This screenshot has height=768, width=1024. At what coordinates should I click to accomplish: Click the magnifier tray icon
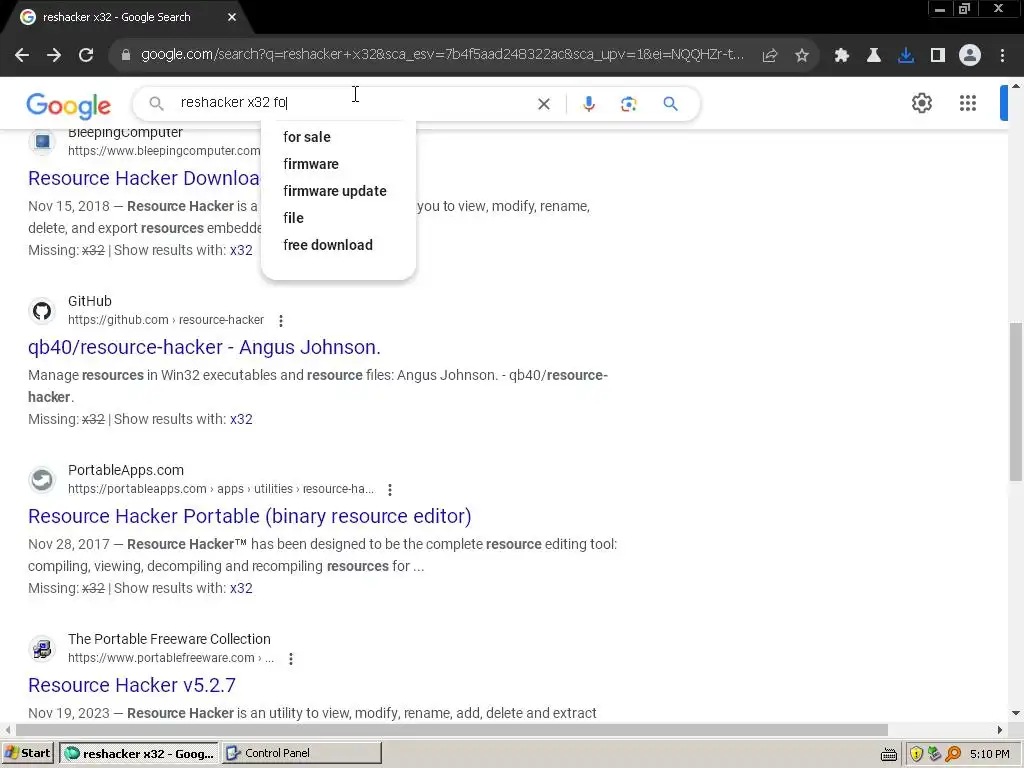953,754
